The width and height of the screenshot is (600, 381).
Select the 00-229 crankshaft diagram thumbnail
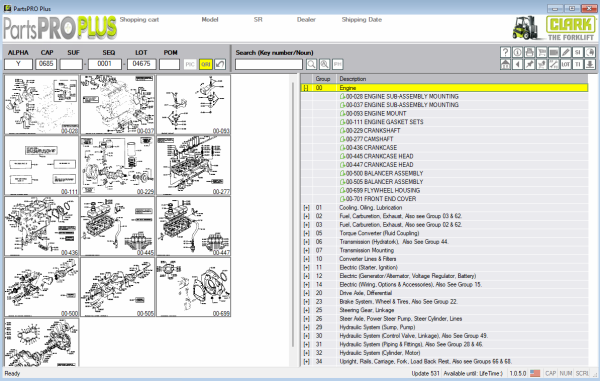coord(117,165)
